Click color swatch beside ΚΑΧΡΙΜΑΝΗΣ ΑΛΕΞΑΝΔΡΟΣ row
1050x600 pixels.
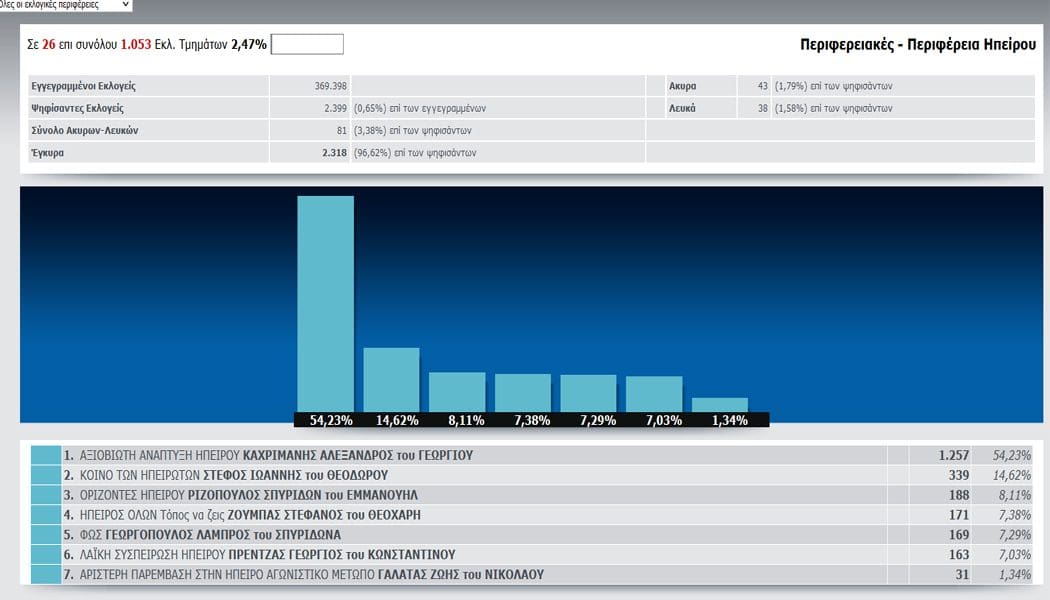(x=46, y=455)
